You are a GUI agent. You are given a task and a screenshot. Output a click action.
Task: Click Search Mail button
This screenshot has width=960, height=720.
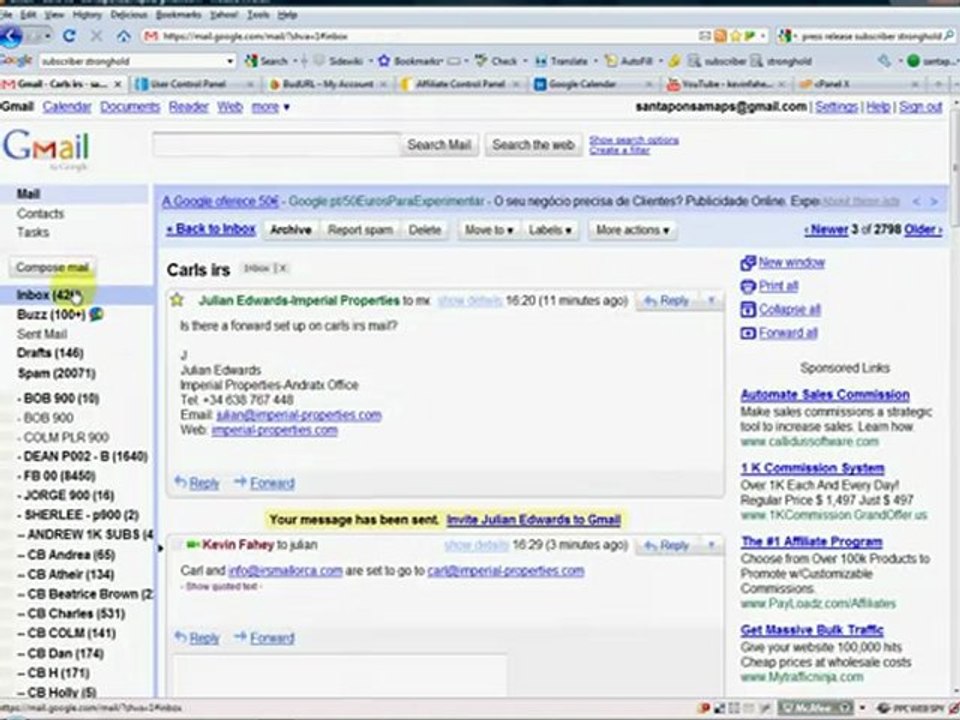click(x=439, y=145)
